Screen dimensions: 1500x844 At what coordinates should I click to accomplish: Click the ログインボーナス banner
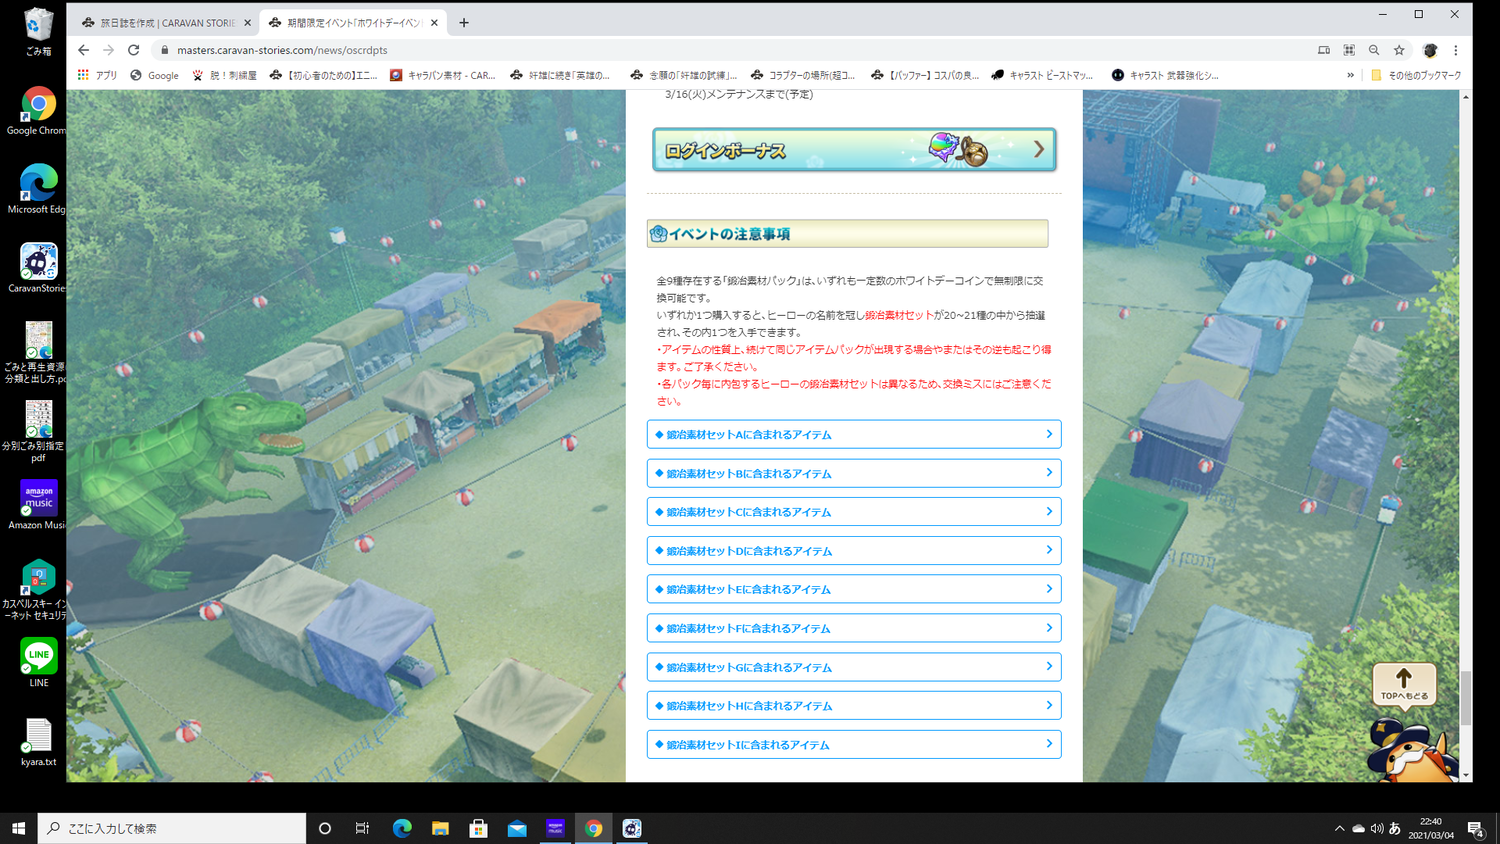click(x=854, y=150)
